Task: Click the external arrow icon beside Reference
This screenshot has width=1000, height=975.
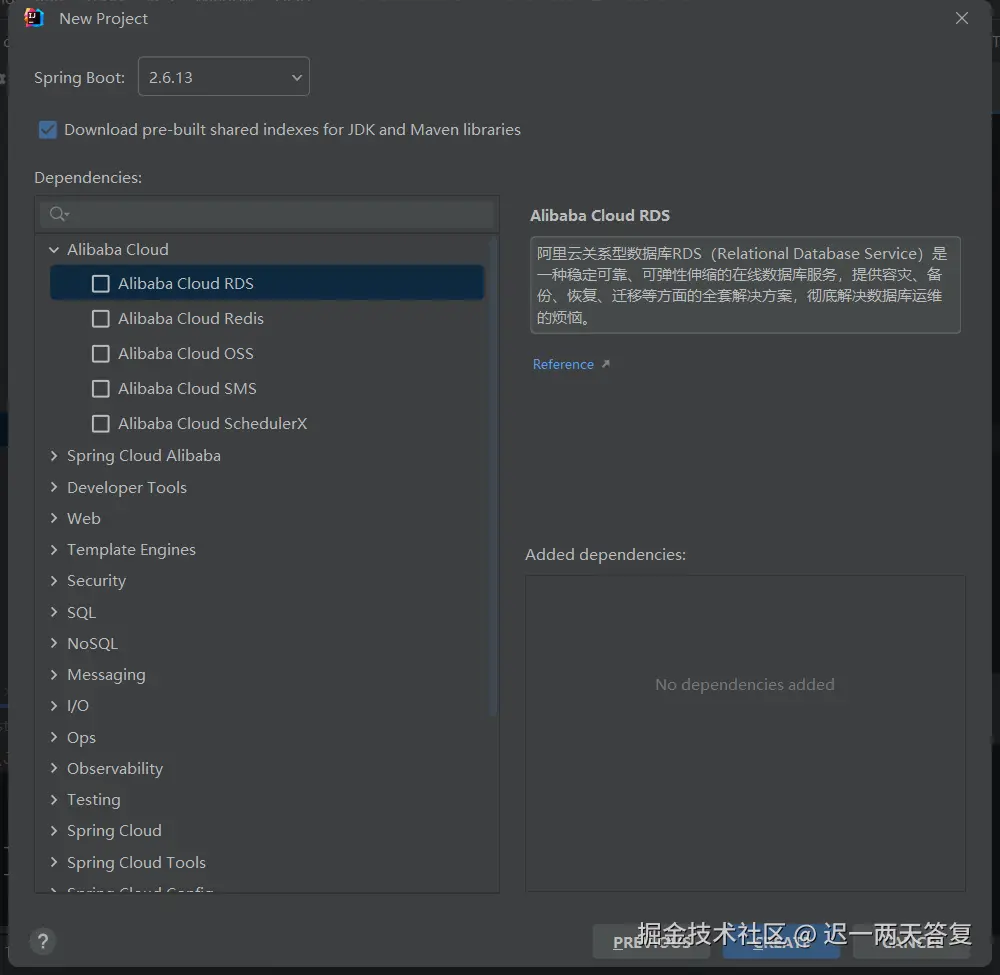Action: (606, 363)
